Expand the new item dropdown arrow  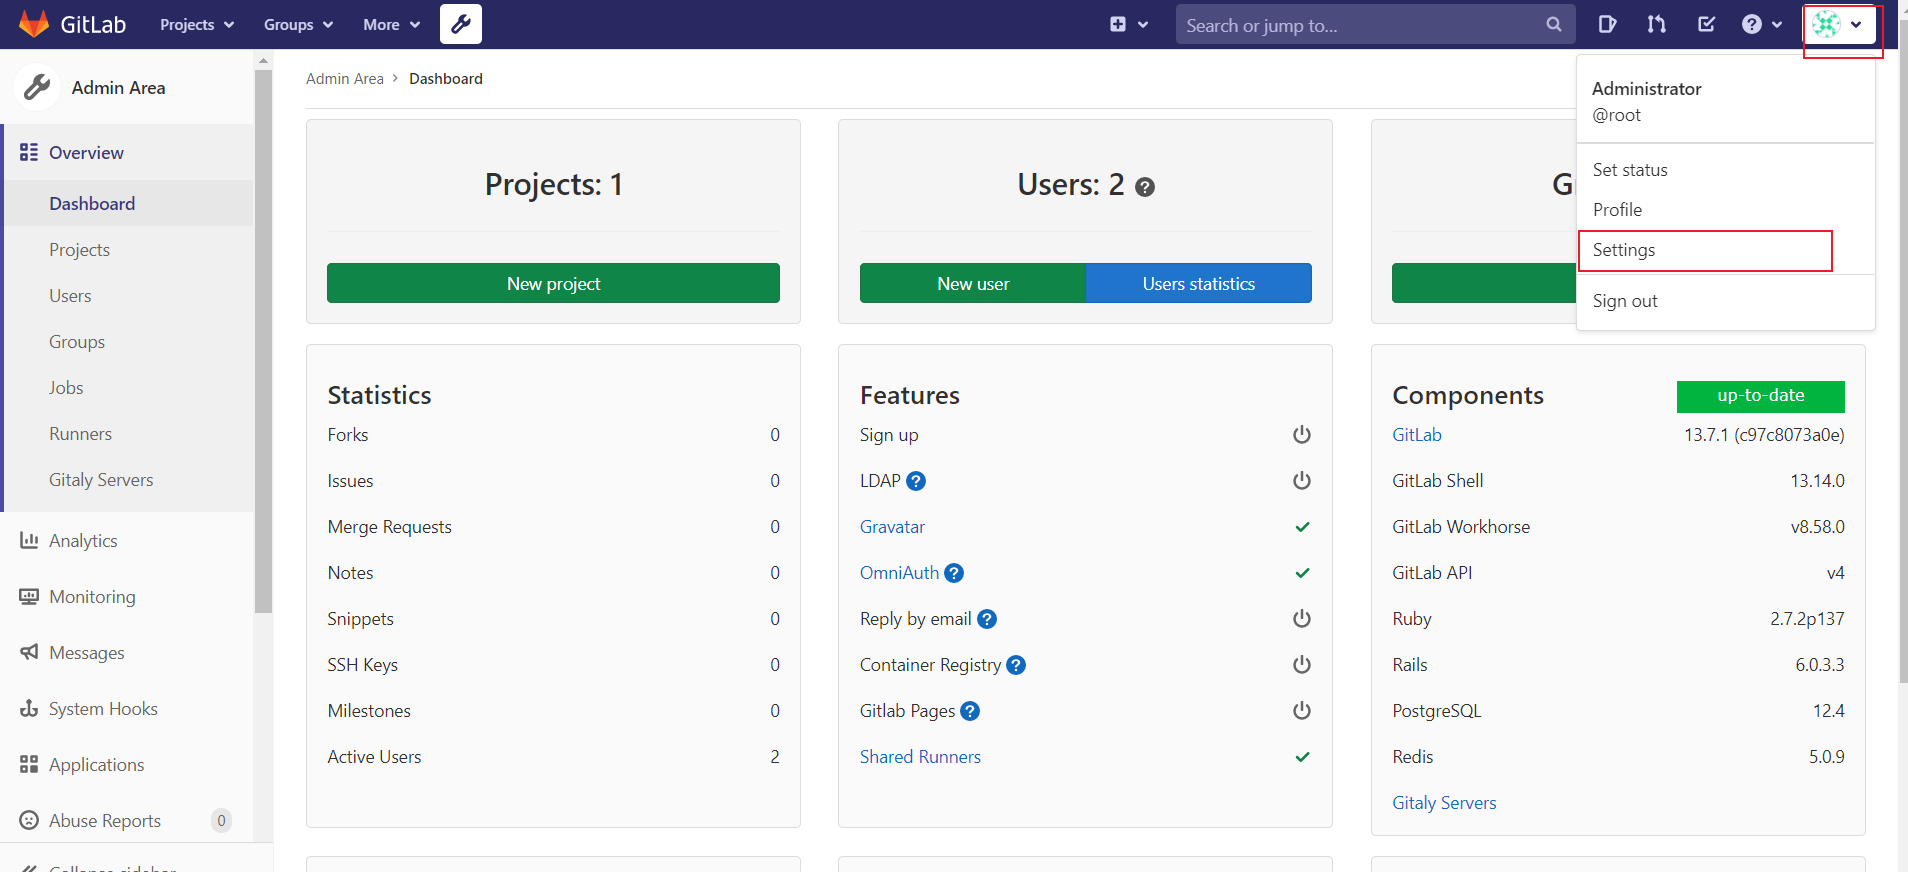tap(1143, 25)
